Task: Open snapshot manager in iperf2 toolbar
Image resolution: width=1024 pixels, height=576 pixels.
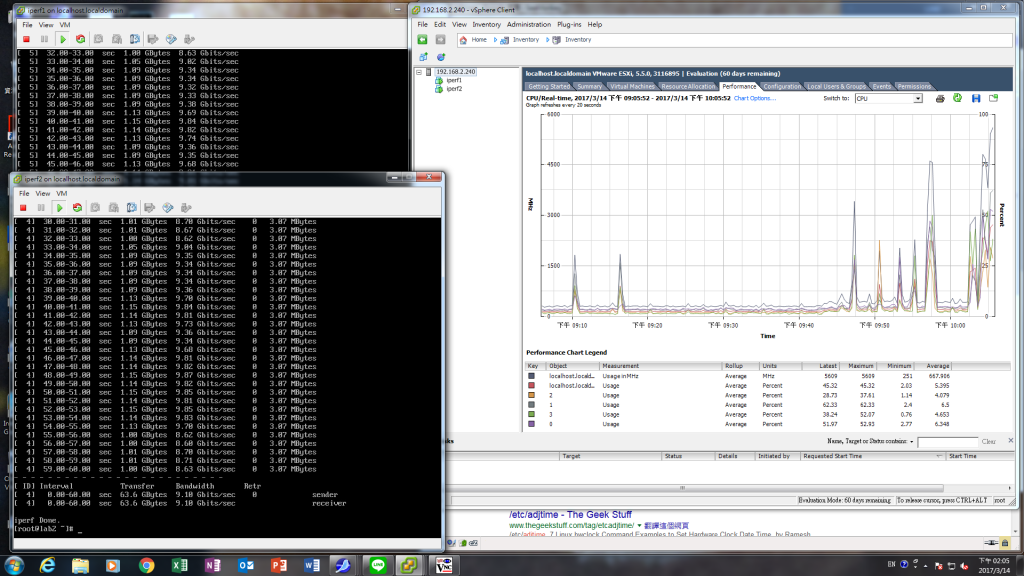Action: click(131, 208)
